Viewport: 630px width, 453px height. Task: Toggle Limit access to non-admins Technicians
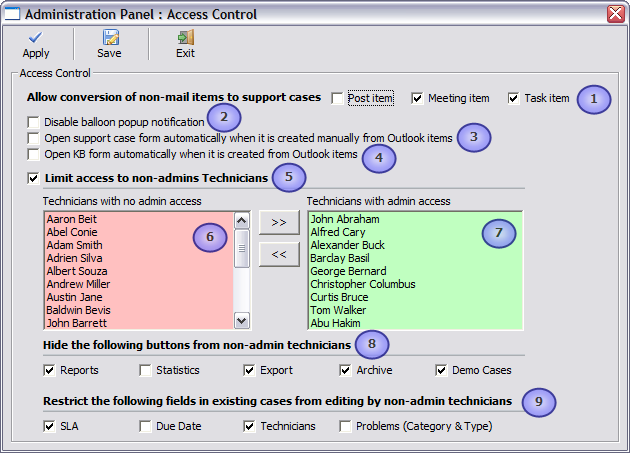tap(33, 178)
